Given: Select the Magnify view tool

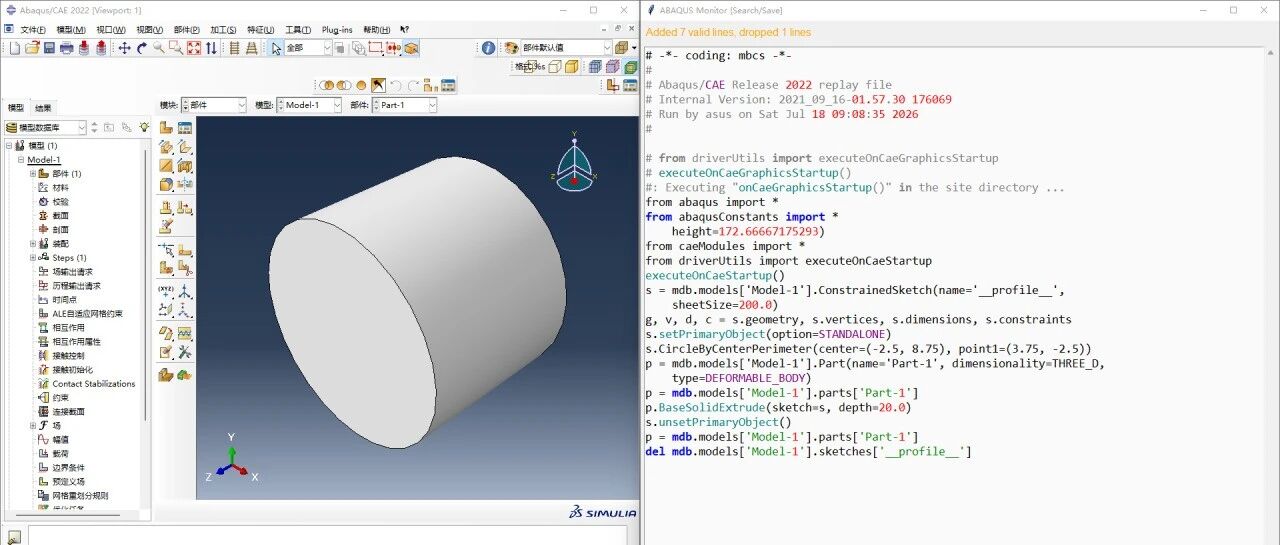Looking at the screenshot, I should coord(159,48).
